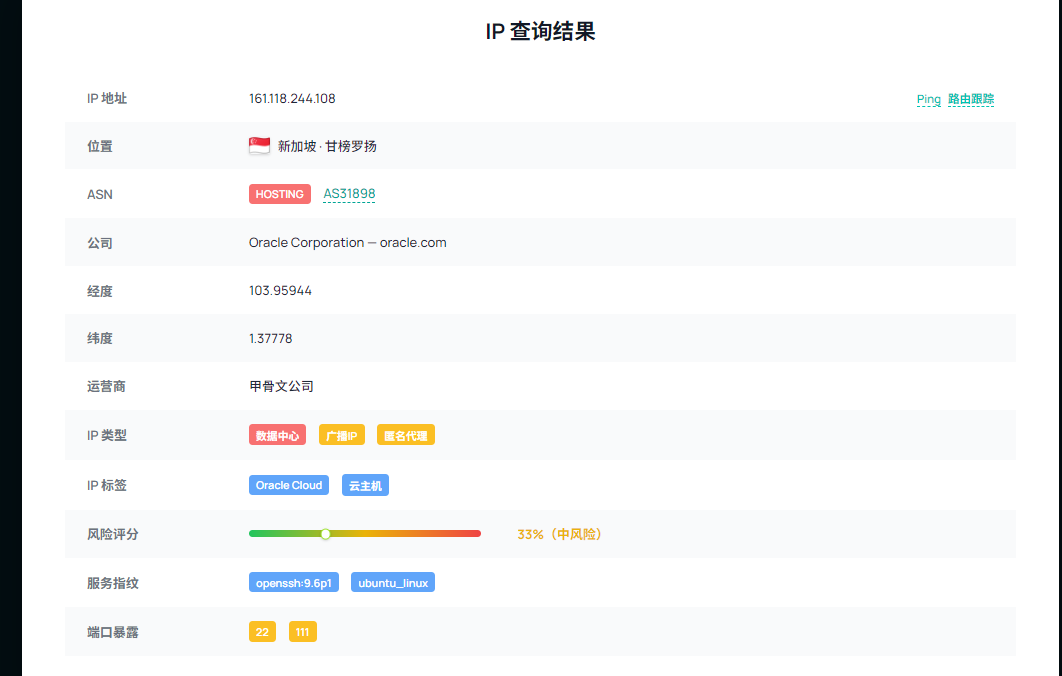Click the 云主机 tag badge

(365, 485)
